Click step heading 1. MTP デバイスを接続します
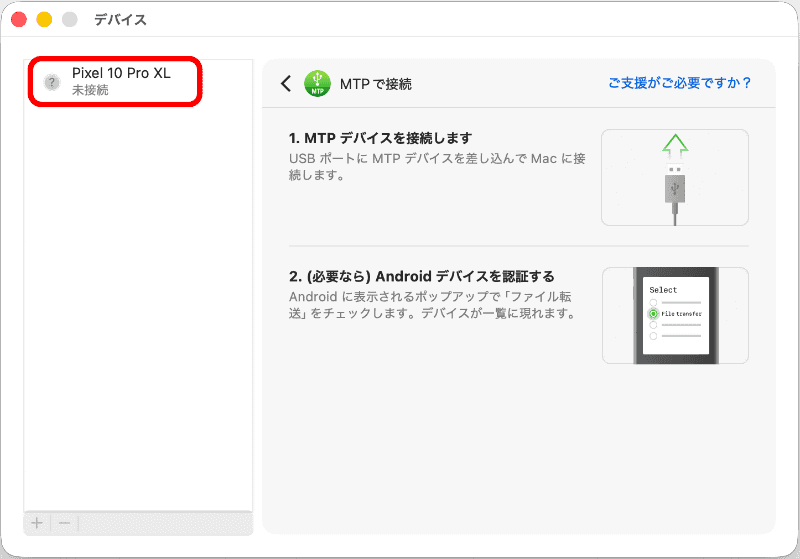 point(380,138)
